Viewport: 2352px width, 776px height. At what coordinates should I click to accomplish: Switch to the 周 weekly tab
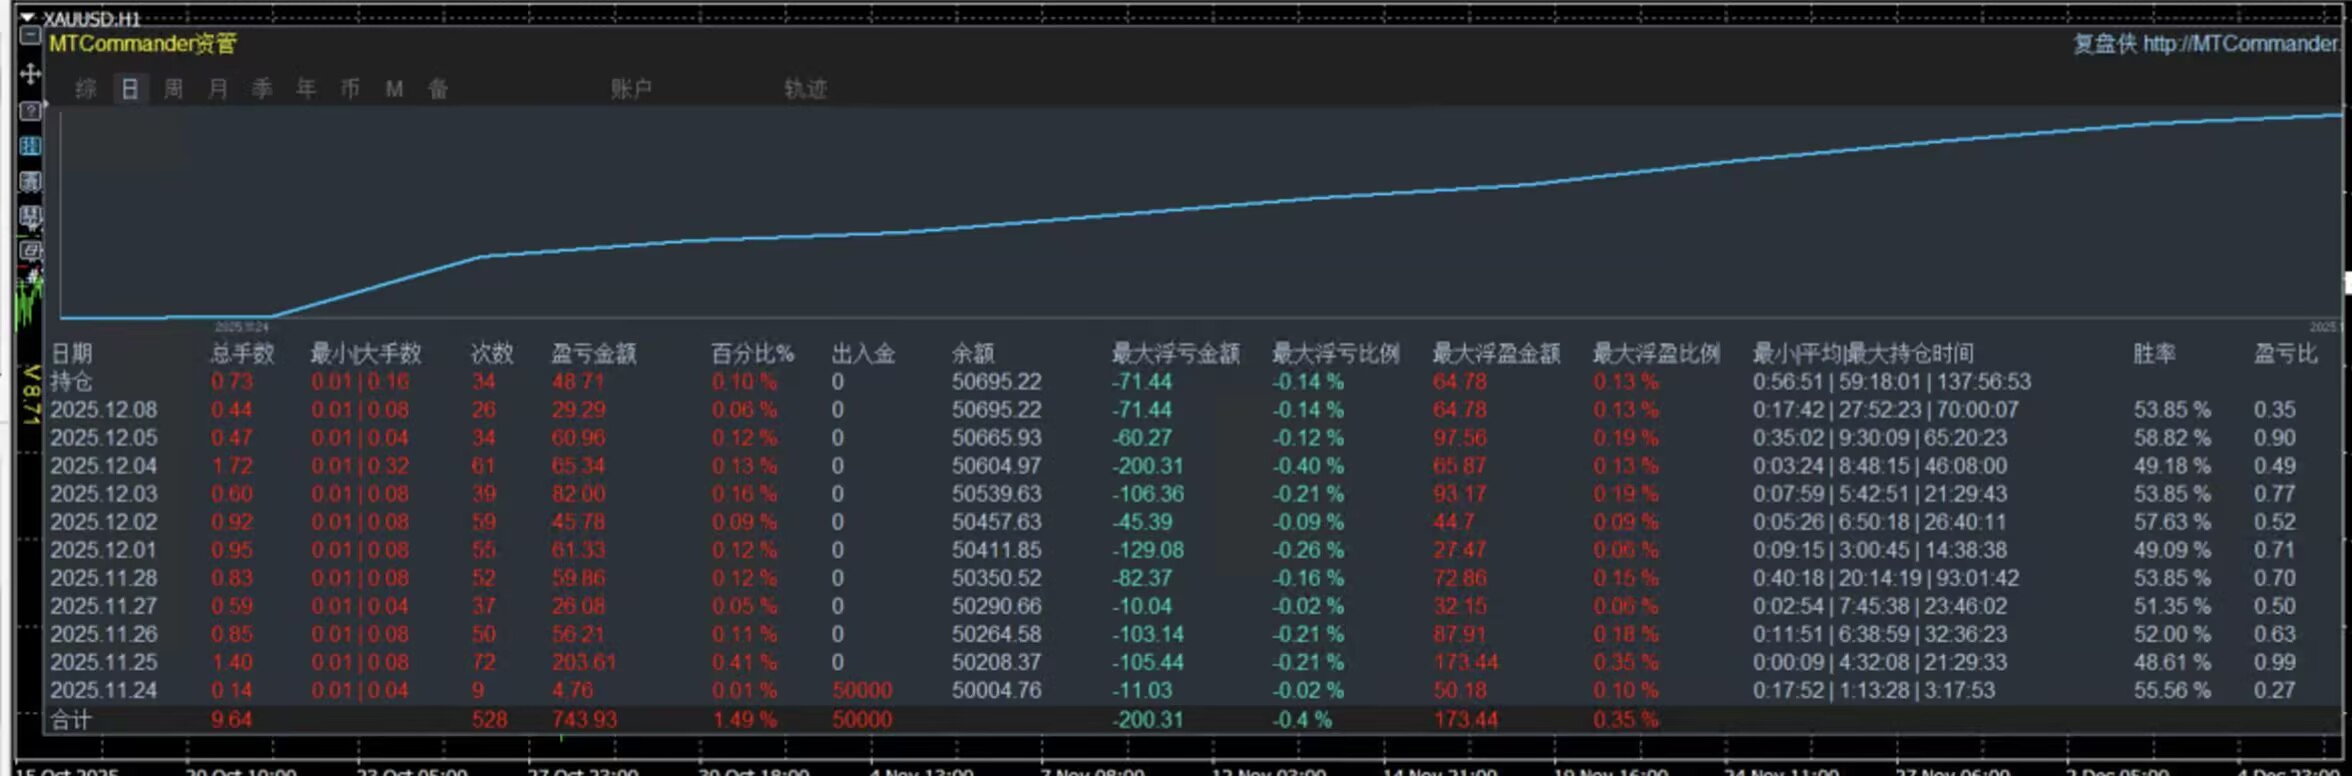click(x=174, y=89)
